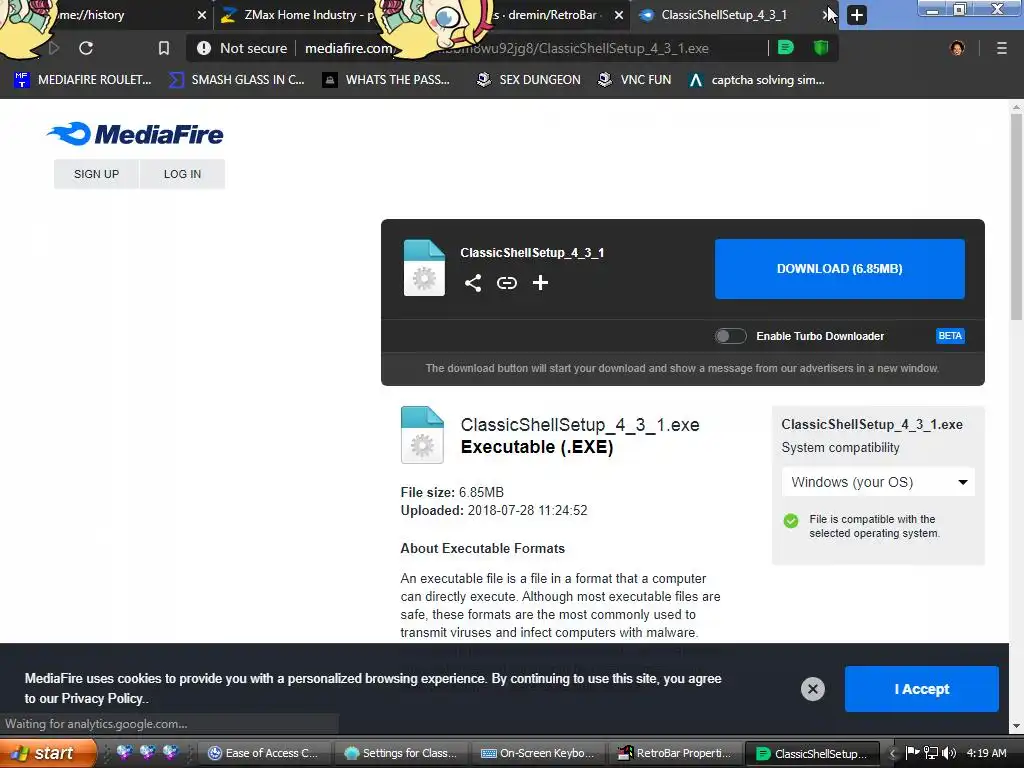Select the ClassicShellSetup_4_3_1 tab
This screenshot has width=1024, height=768.
724,14
